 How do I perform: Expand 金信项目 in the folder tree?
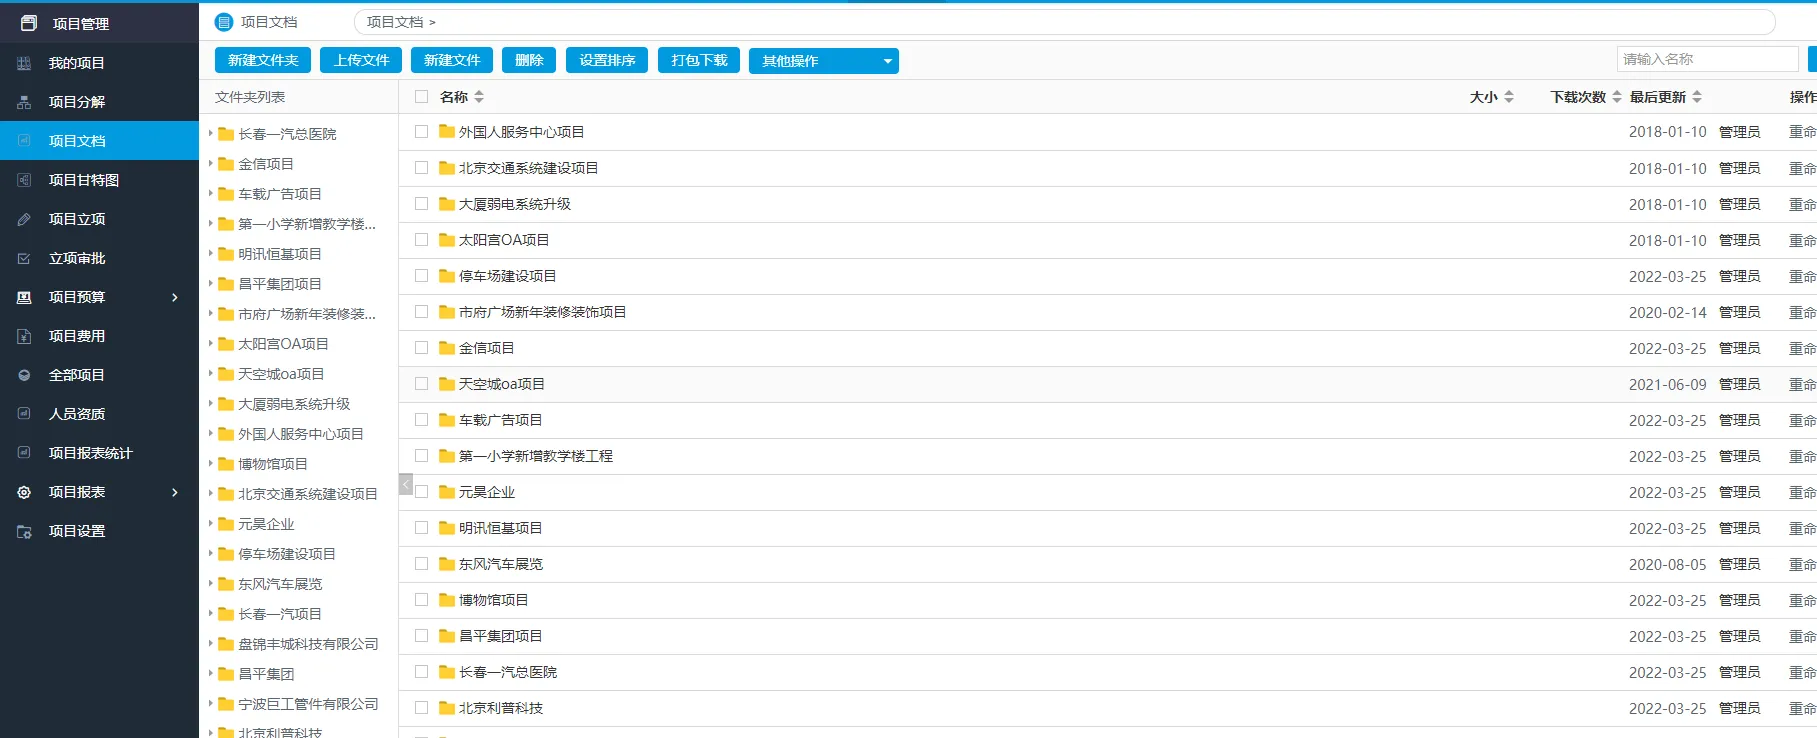tap(211, 163)
